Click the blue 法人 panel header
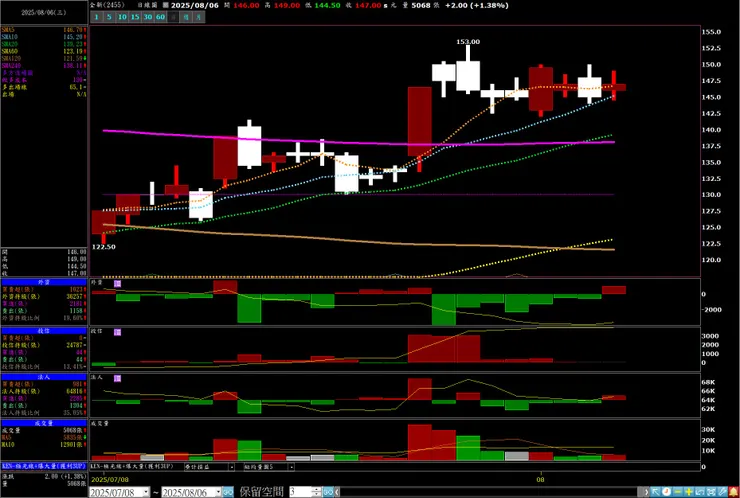This screenshot has width=740, height=498. coord(44,377)
